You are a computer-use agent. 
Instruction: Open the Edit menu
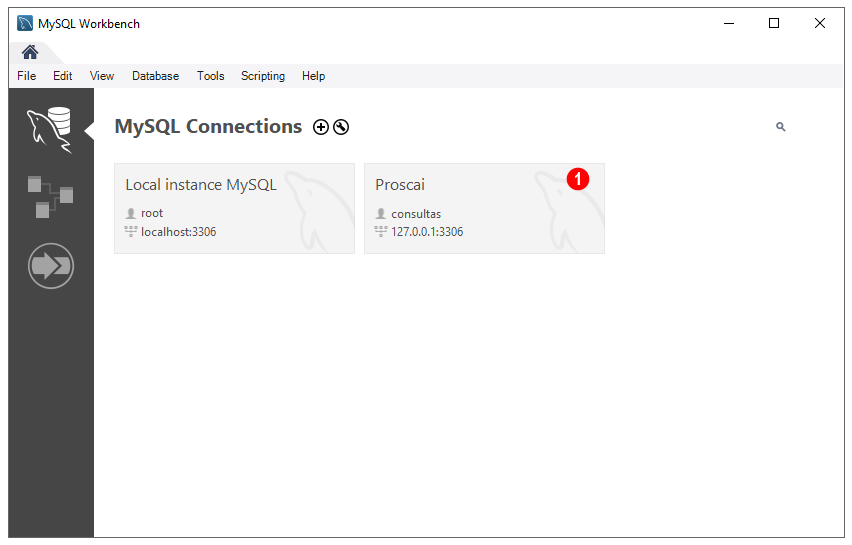(x=62, y=76)
